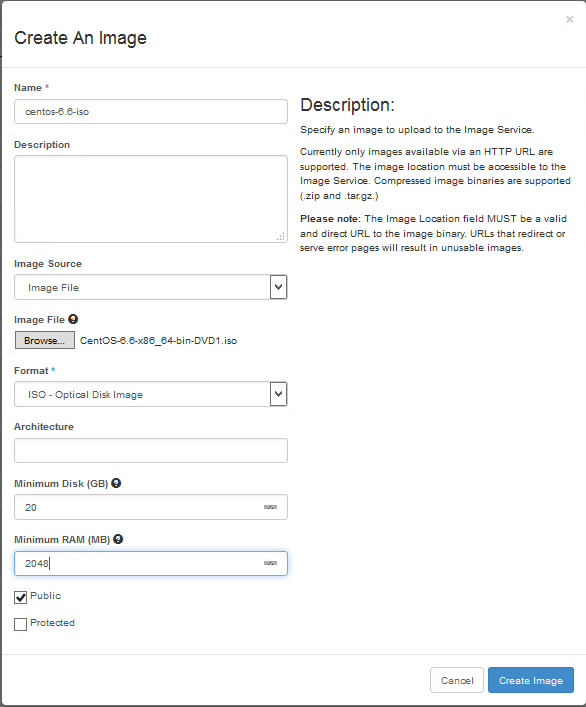Click the Create Image button

[531, 680]
